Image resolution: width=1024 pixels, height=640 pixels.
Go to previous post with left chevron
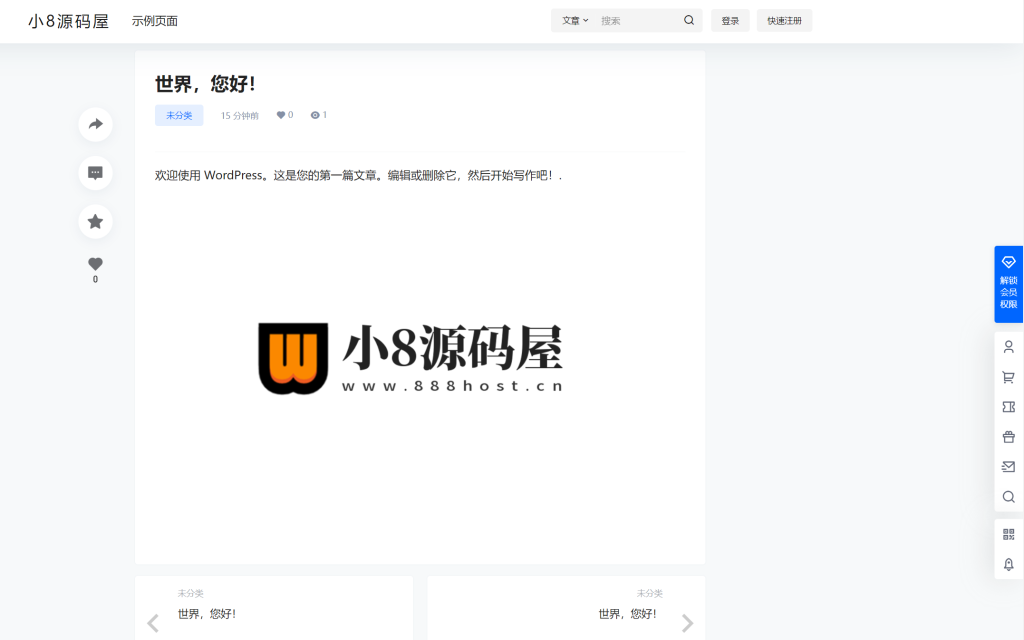tap(153, 623)
